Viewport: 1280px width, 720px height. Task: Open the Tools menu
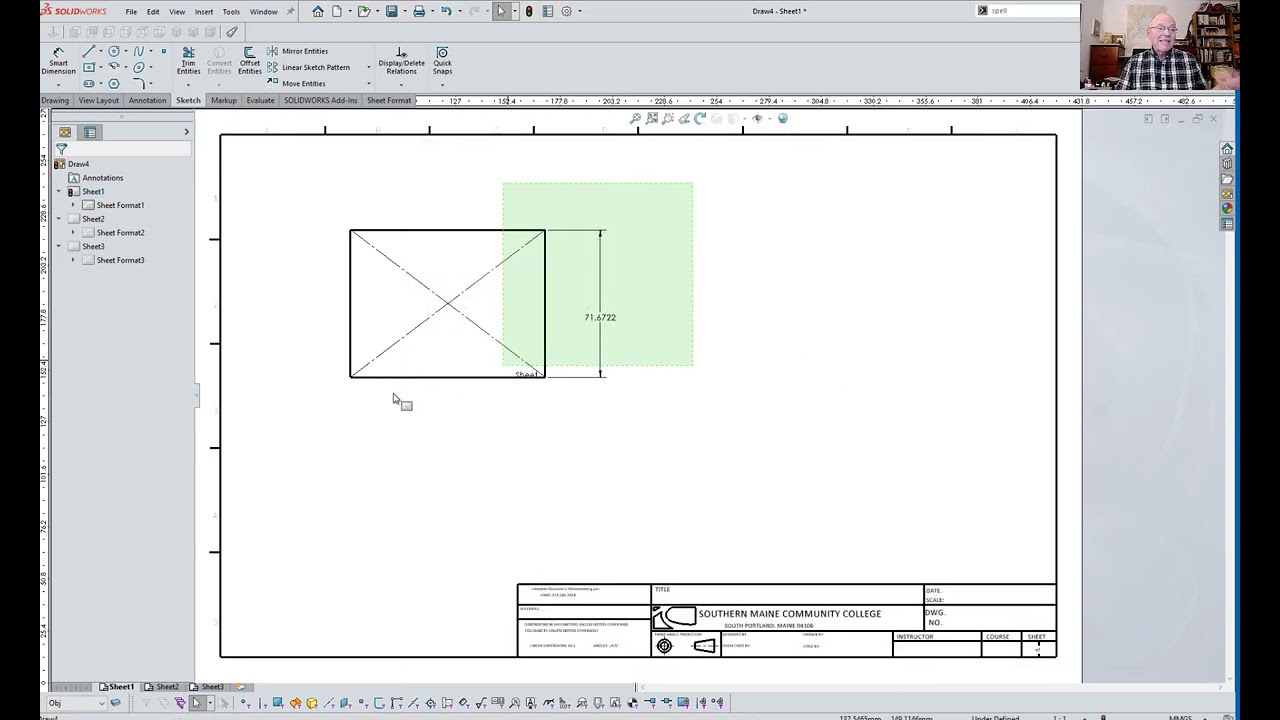point(231,11)
